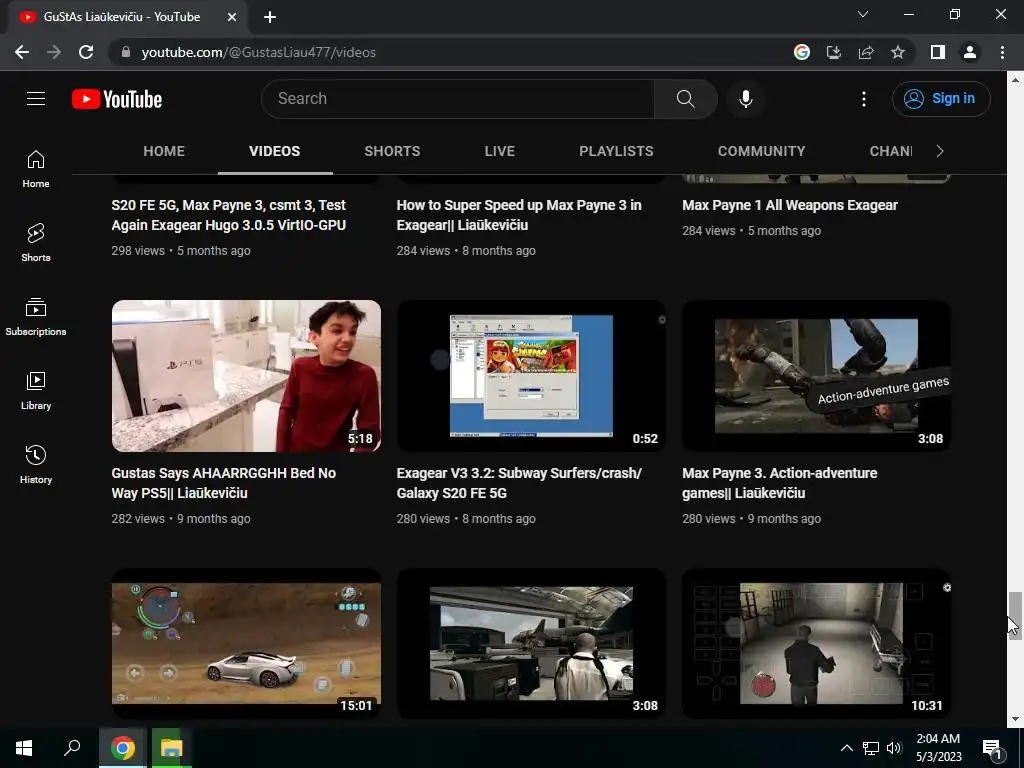Open a new browser tab

tap(270, 17)
